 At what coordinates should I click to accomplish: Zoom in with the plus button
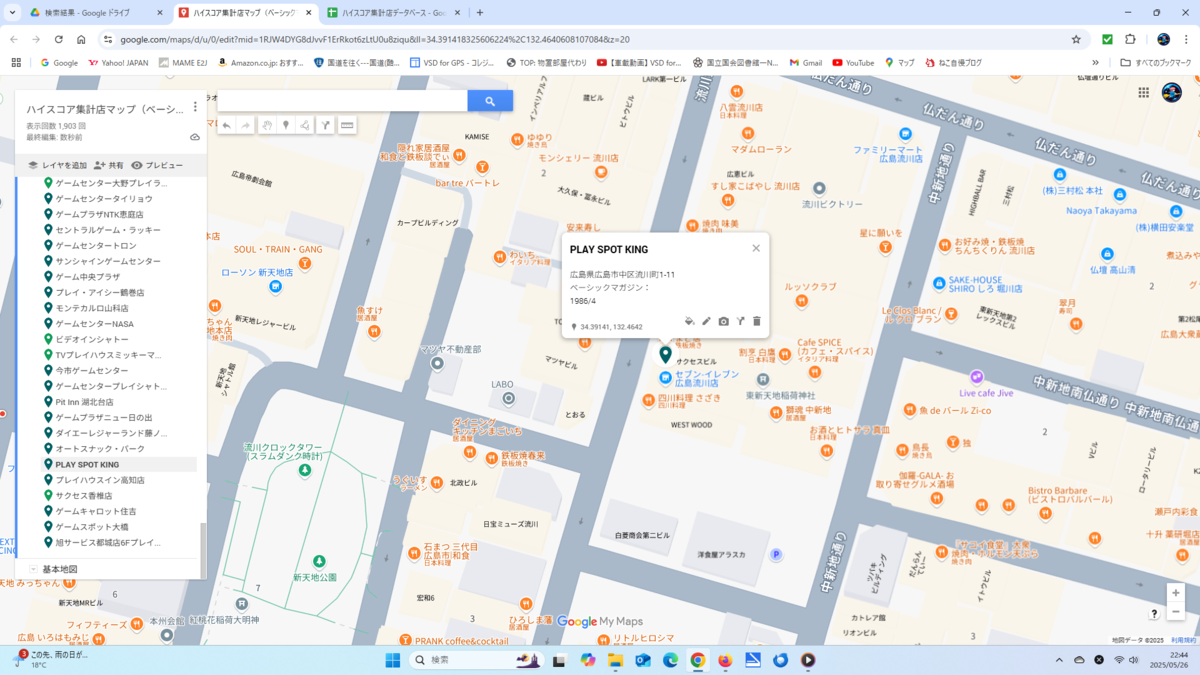click(x=1176, y=593)
